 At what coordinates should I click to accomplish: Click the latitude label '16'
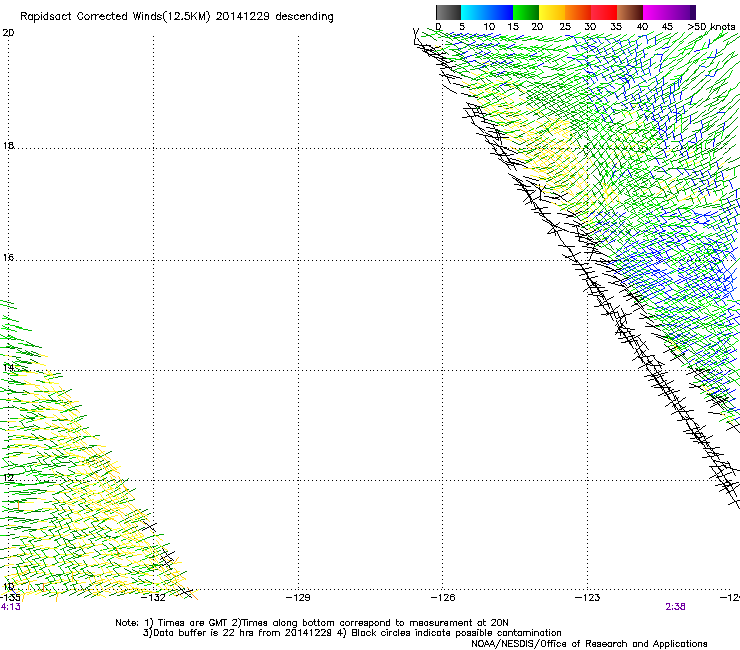[8, 257]
